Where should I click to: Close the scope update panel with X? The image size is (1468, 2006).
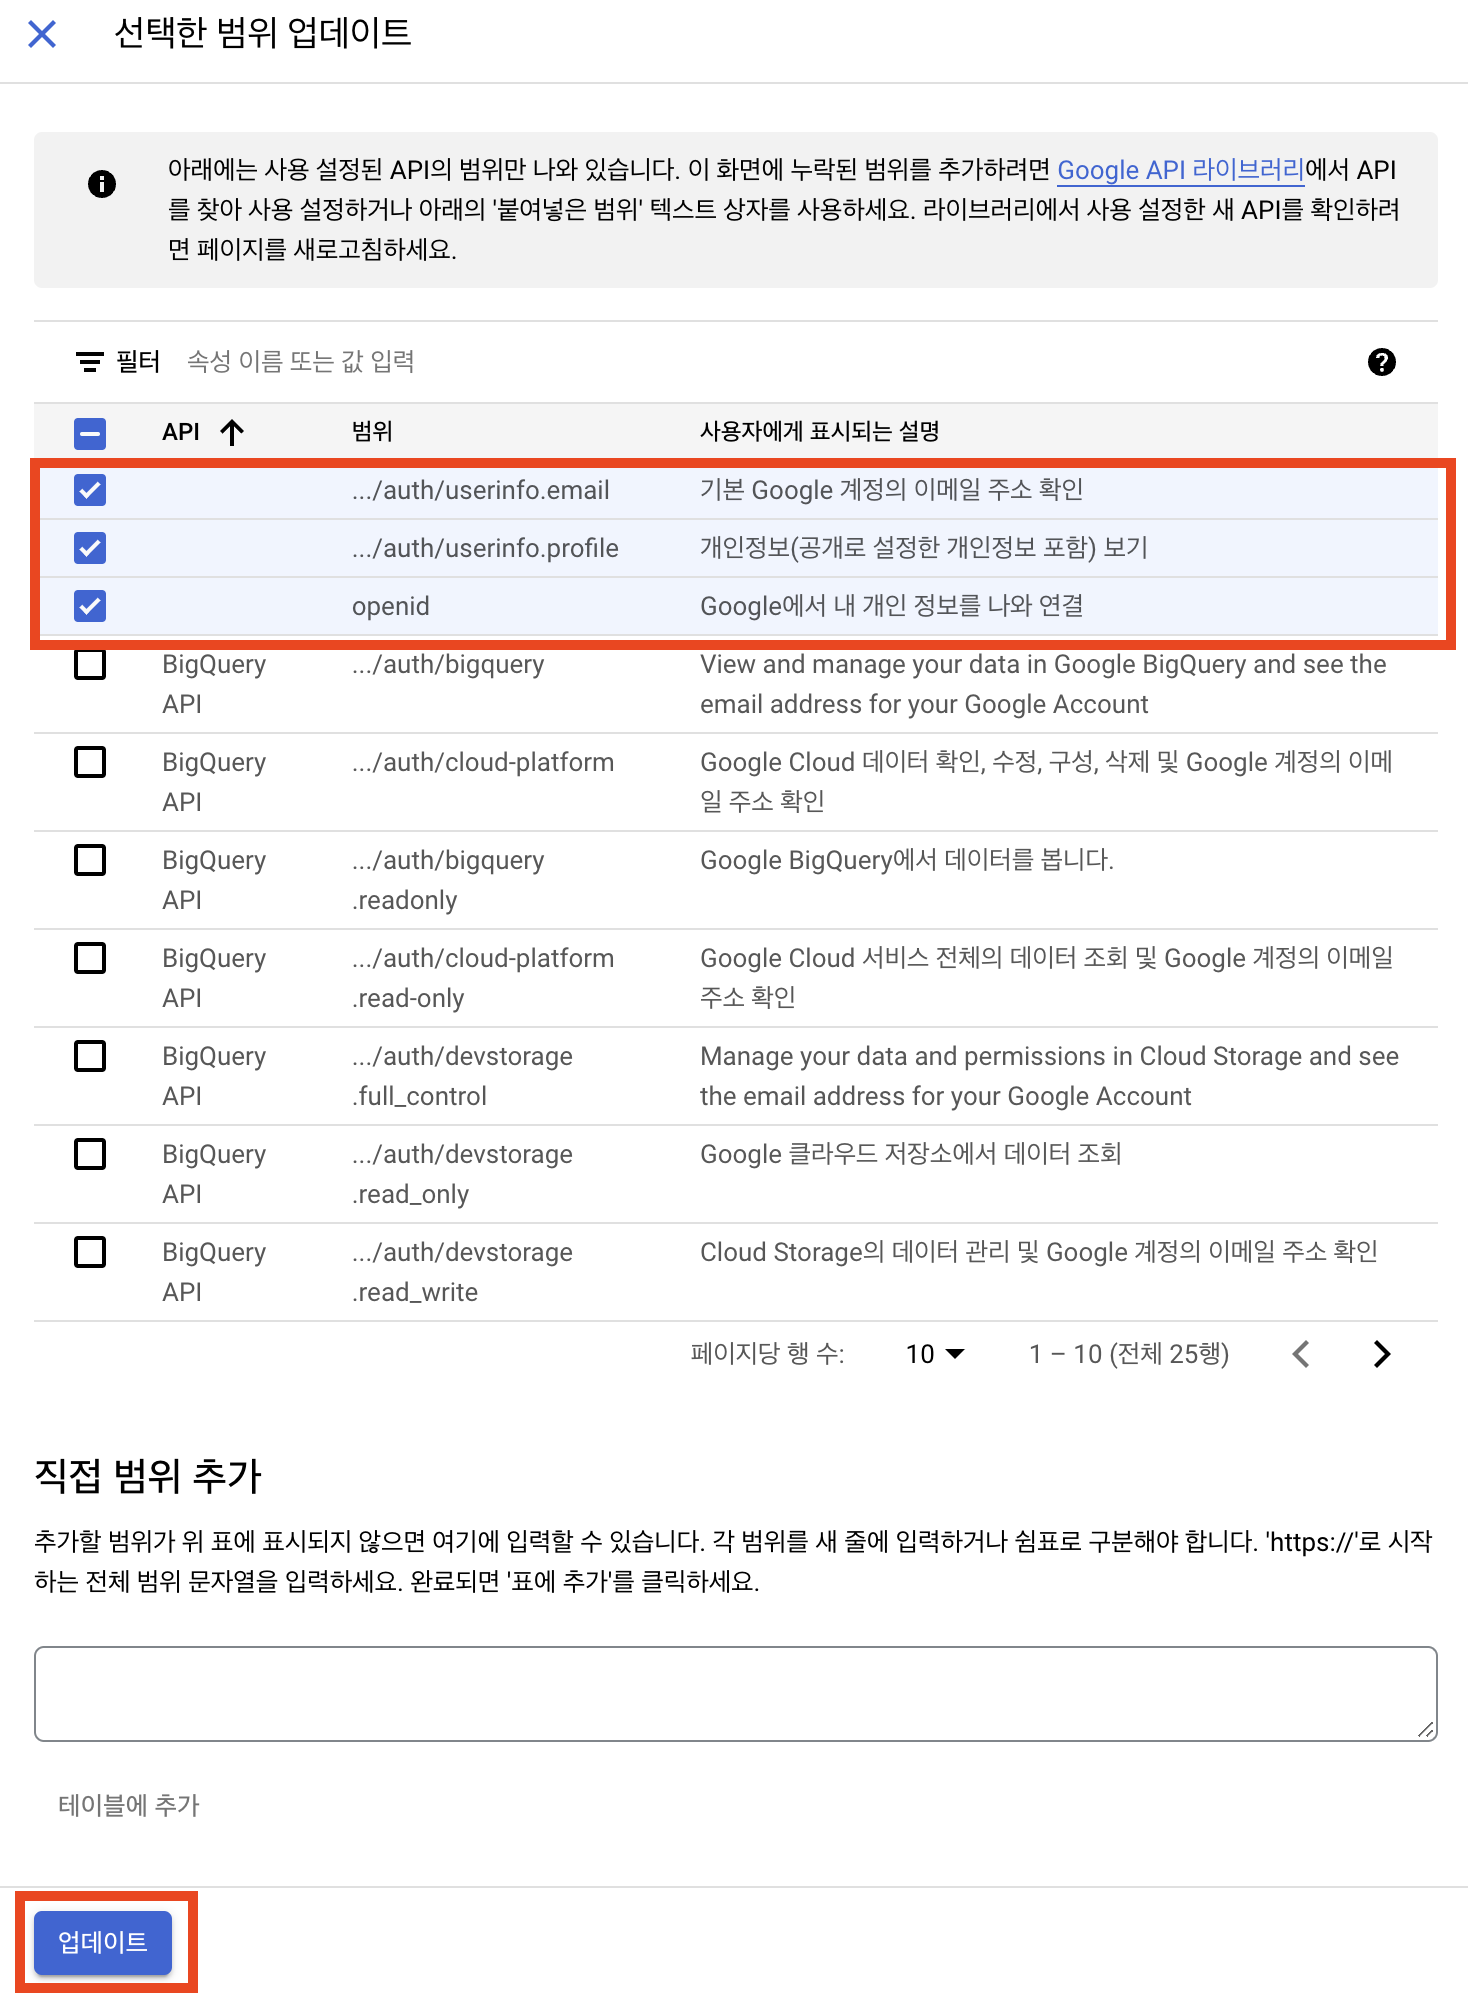(x=42, y=35)
